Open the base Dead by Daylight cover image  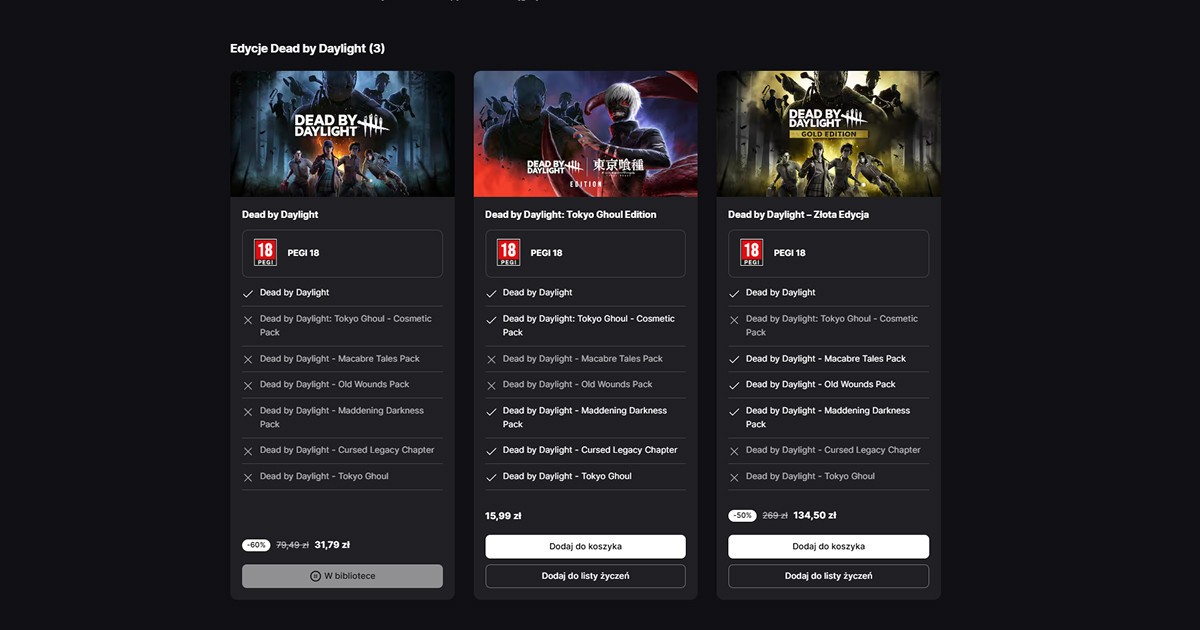(342, 134)
